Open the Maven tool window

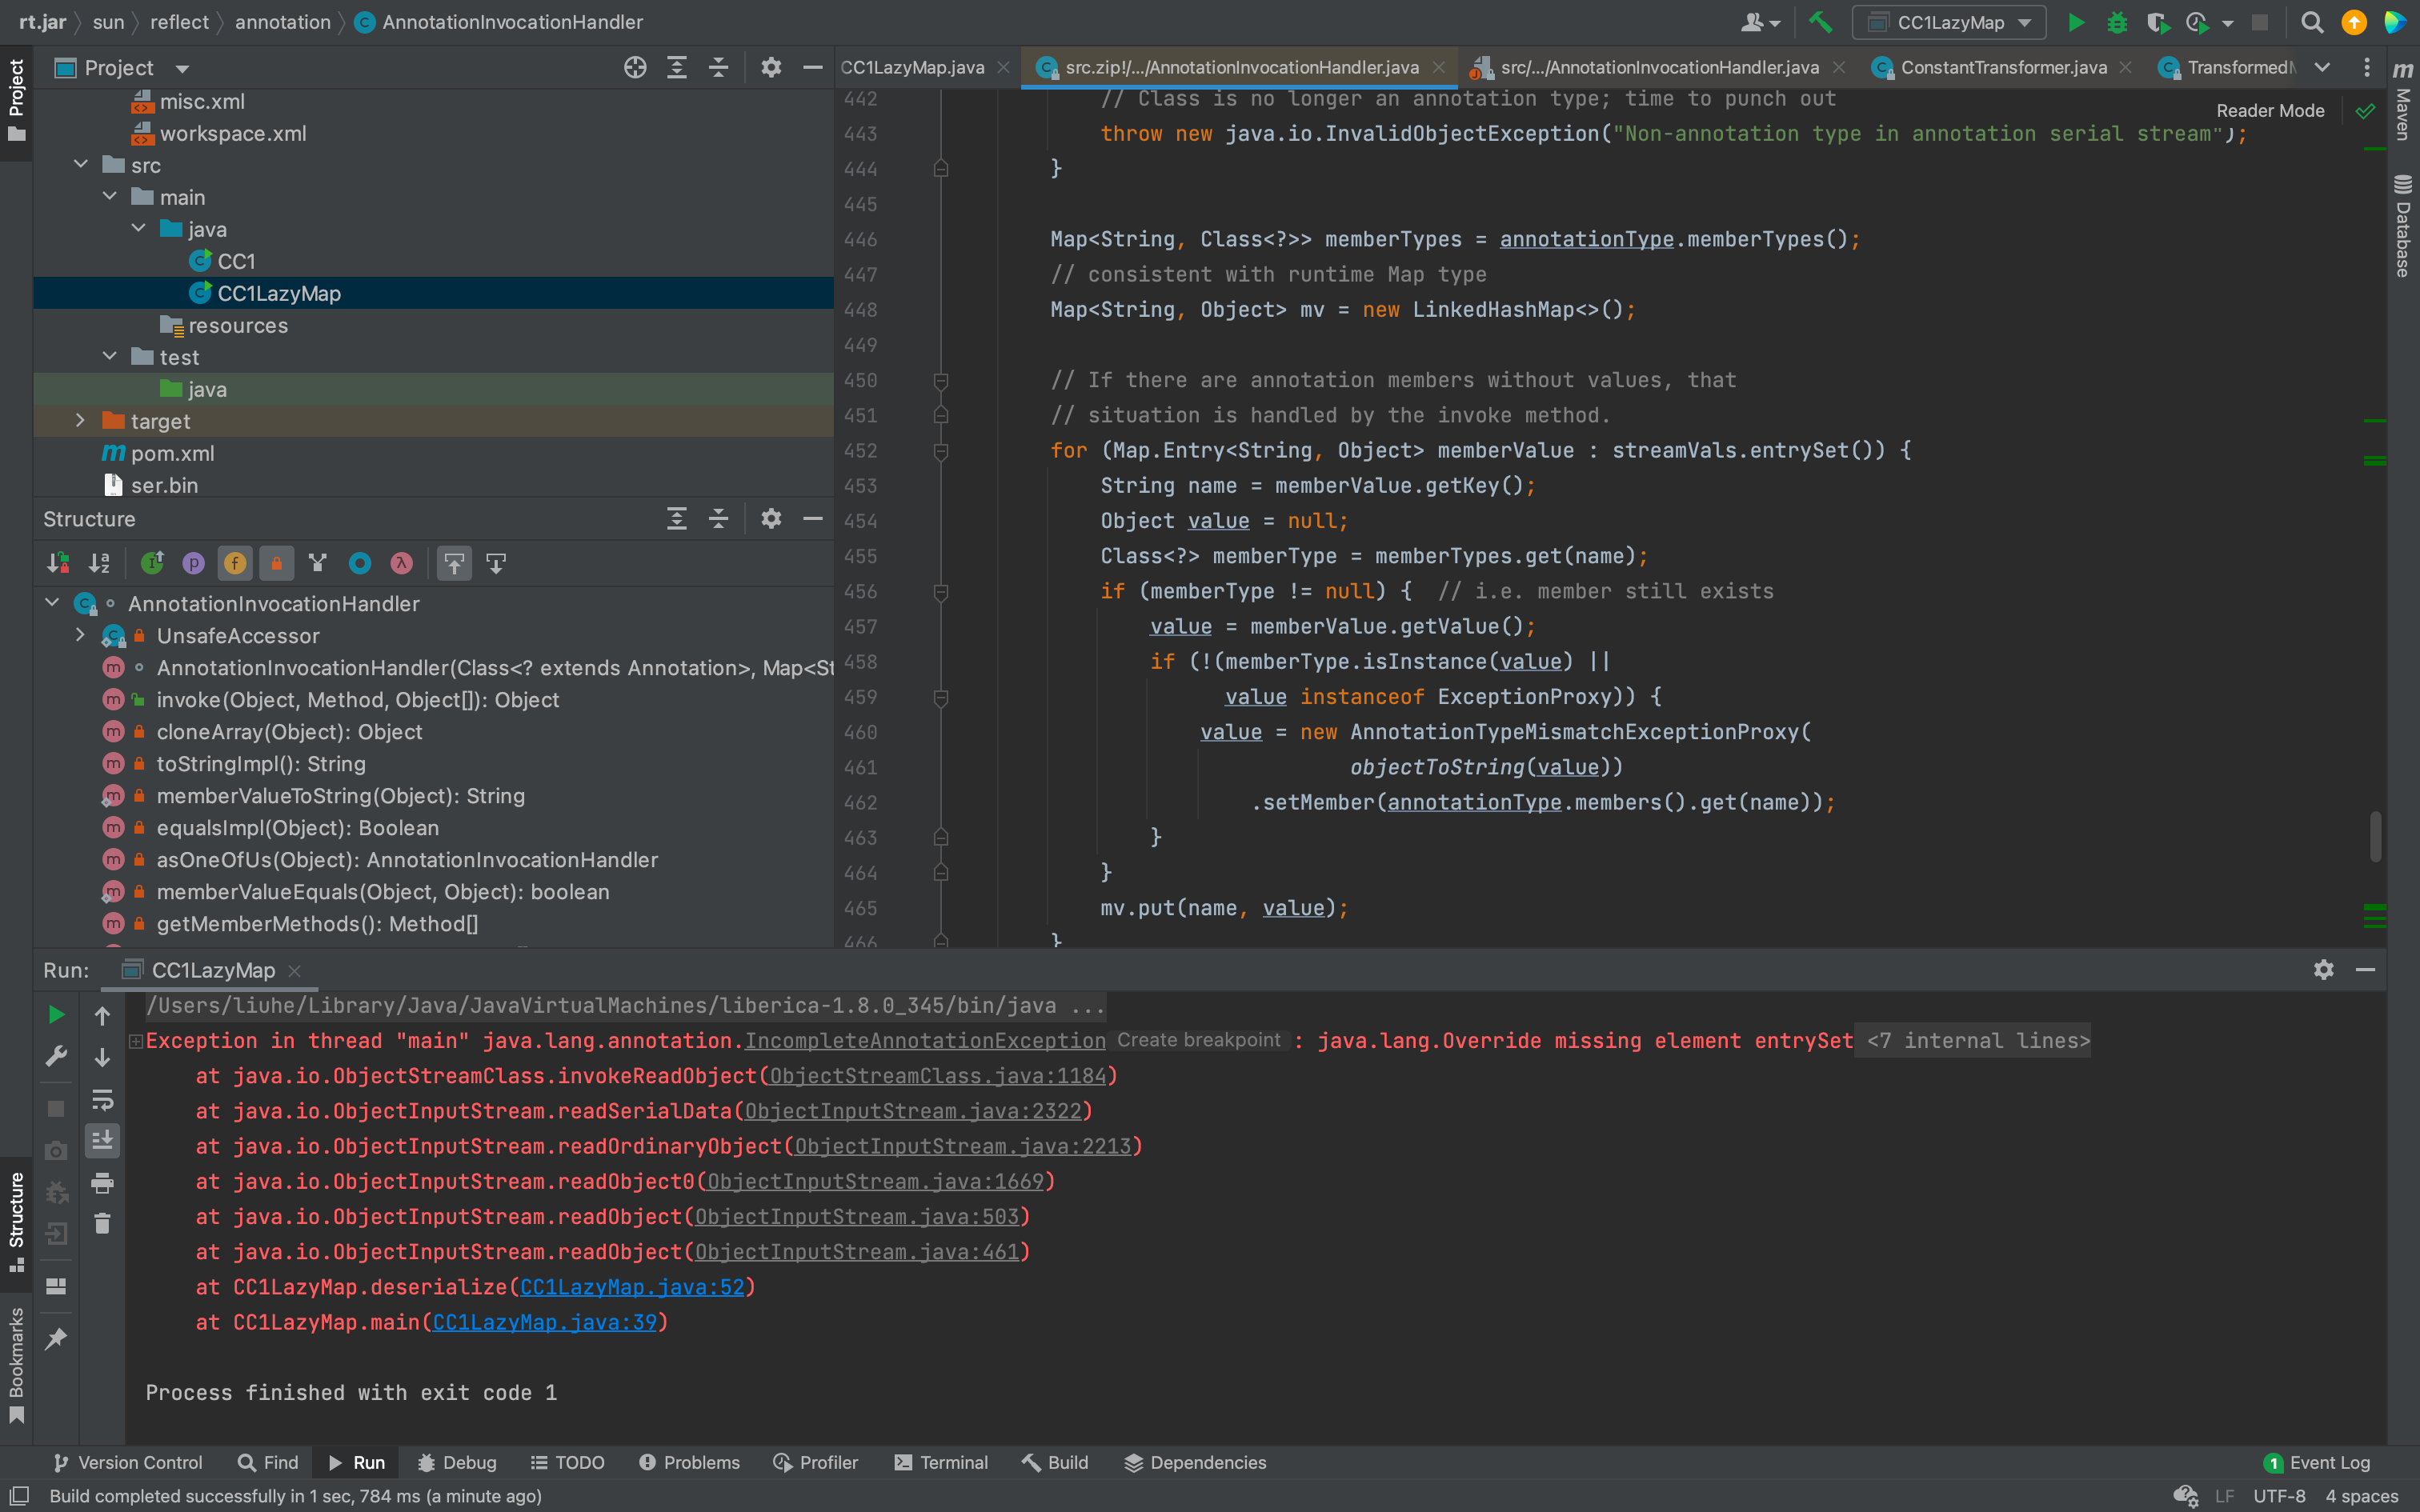2402,100
